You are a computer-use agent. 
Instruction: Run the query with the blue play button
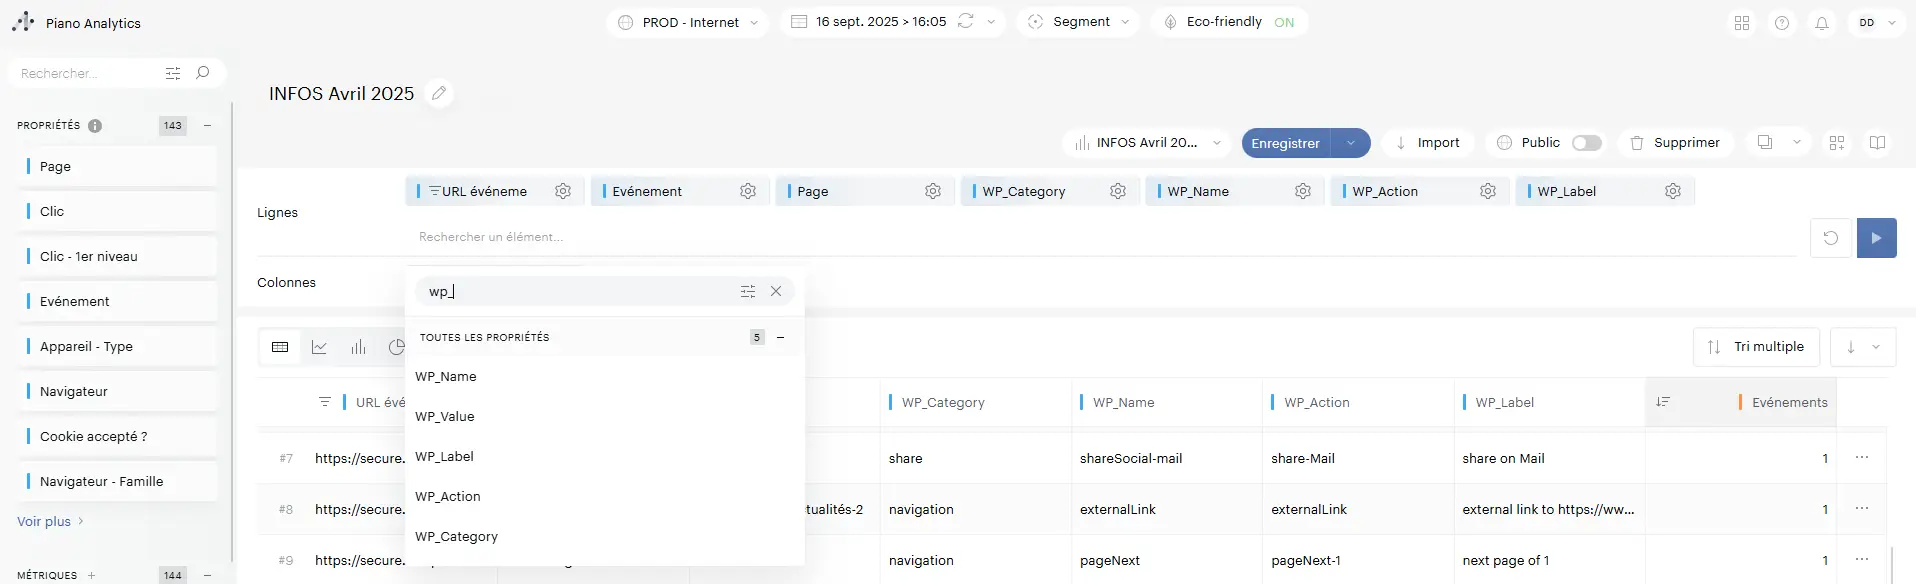point(1877,238)
